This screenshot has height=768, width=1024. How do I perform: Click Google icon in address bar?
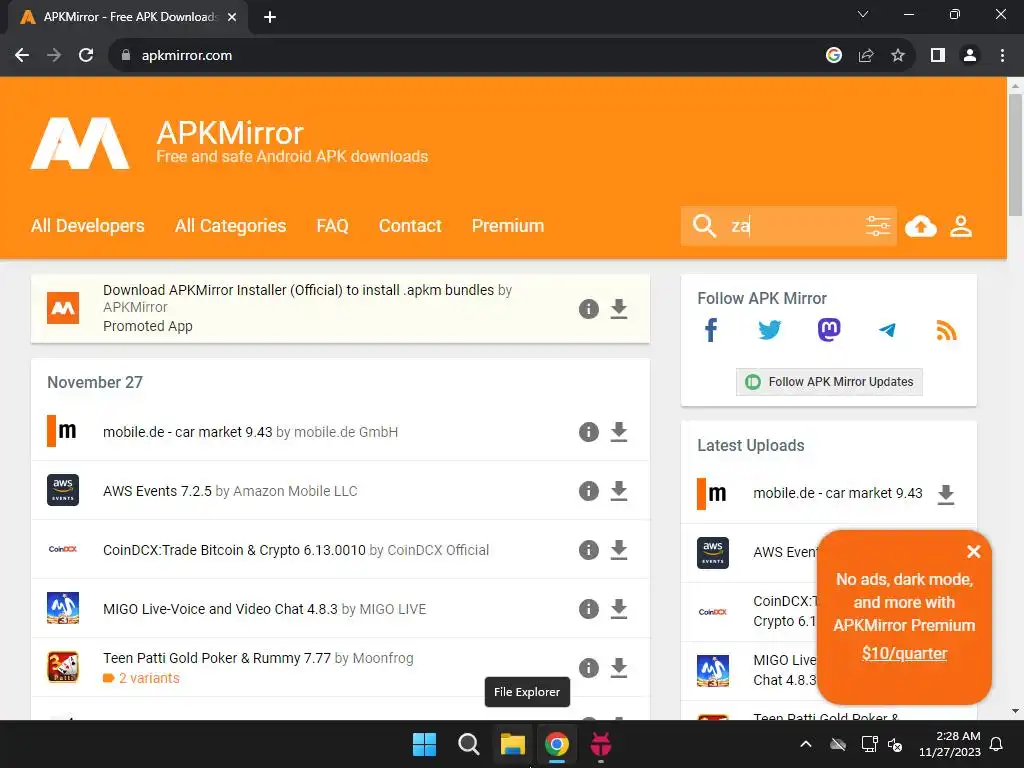833,56
